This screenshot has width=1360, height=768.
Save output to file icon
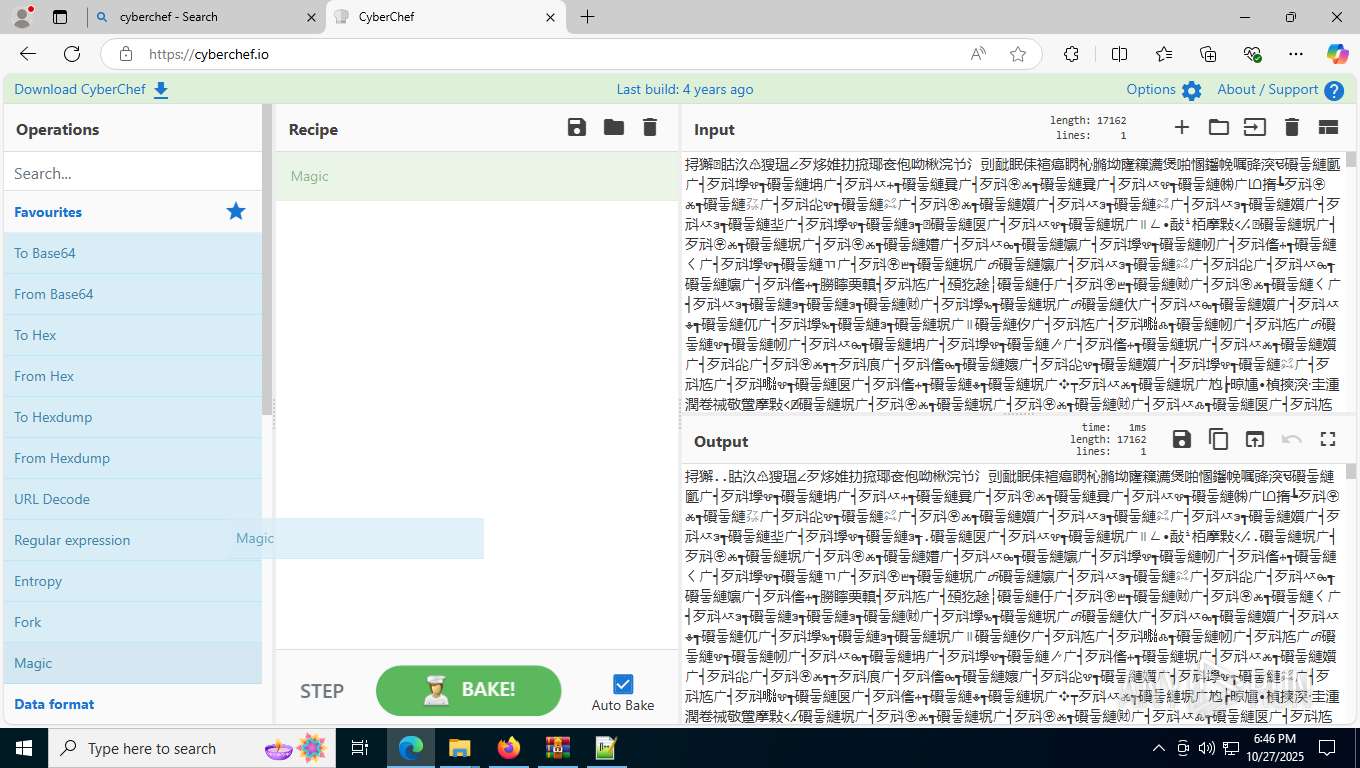pyautogui.click(x=1182, y=439)
